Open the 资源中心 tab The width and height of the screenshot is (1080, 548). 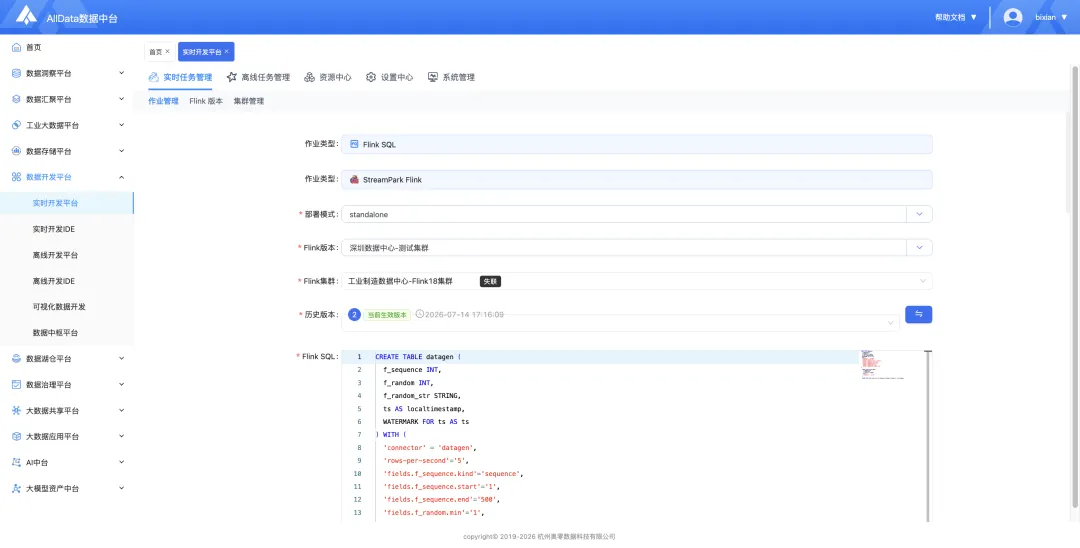point(328,77)
